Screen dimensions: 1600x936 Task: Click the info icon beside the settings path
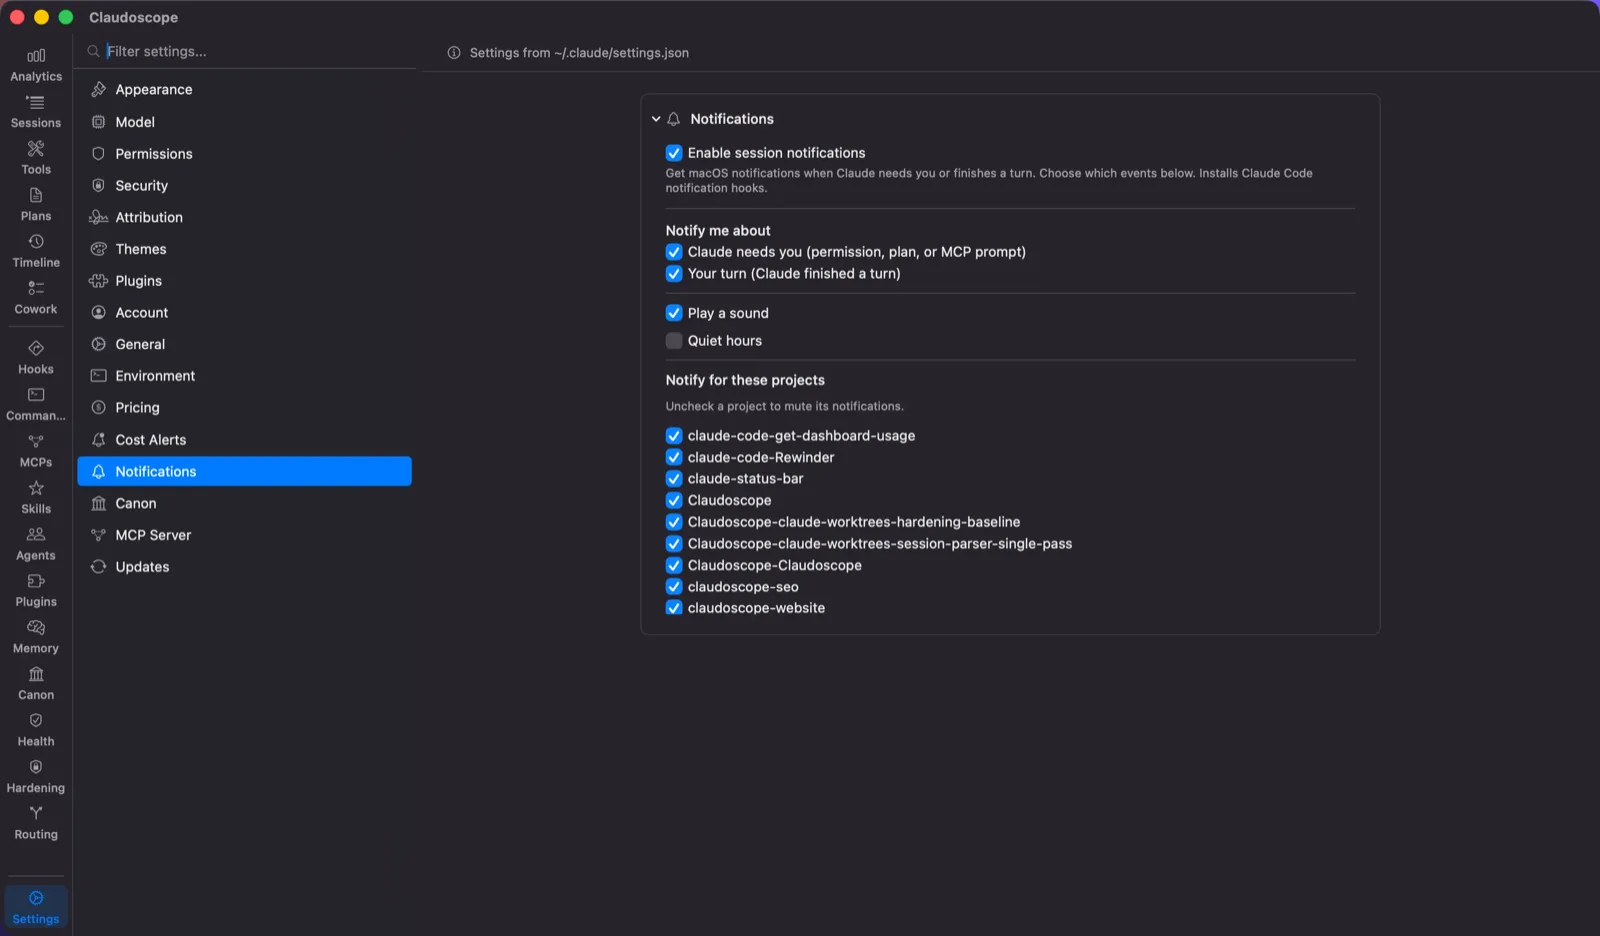click(454, 53)
